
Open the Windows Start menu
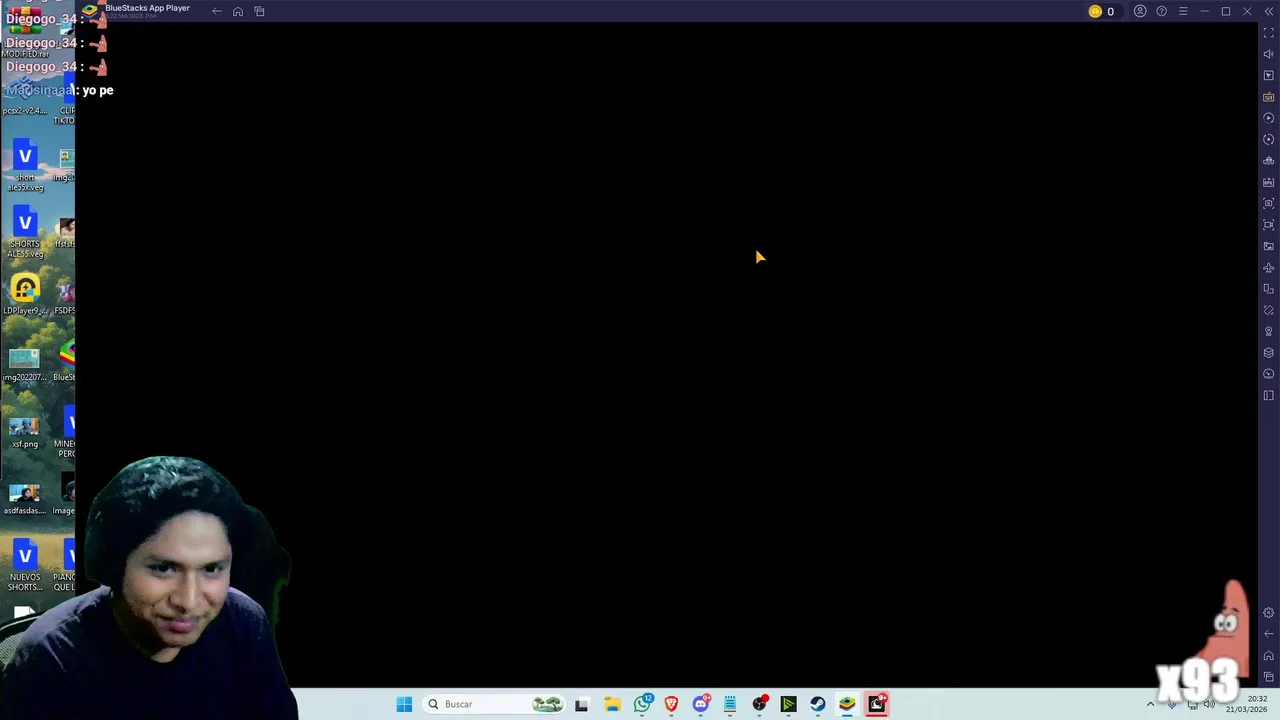404,704
